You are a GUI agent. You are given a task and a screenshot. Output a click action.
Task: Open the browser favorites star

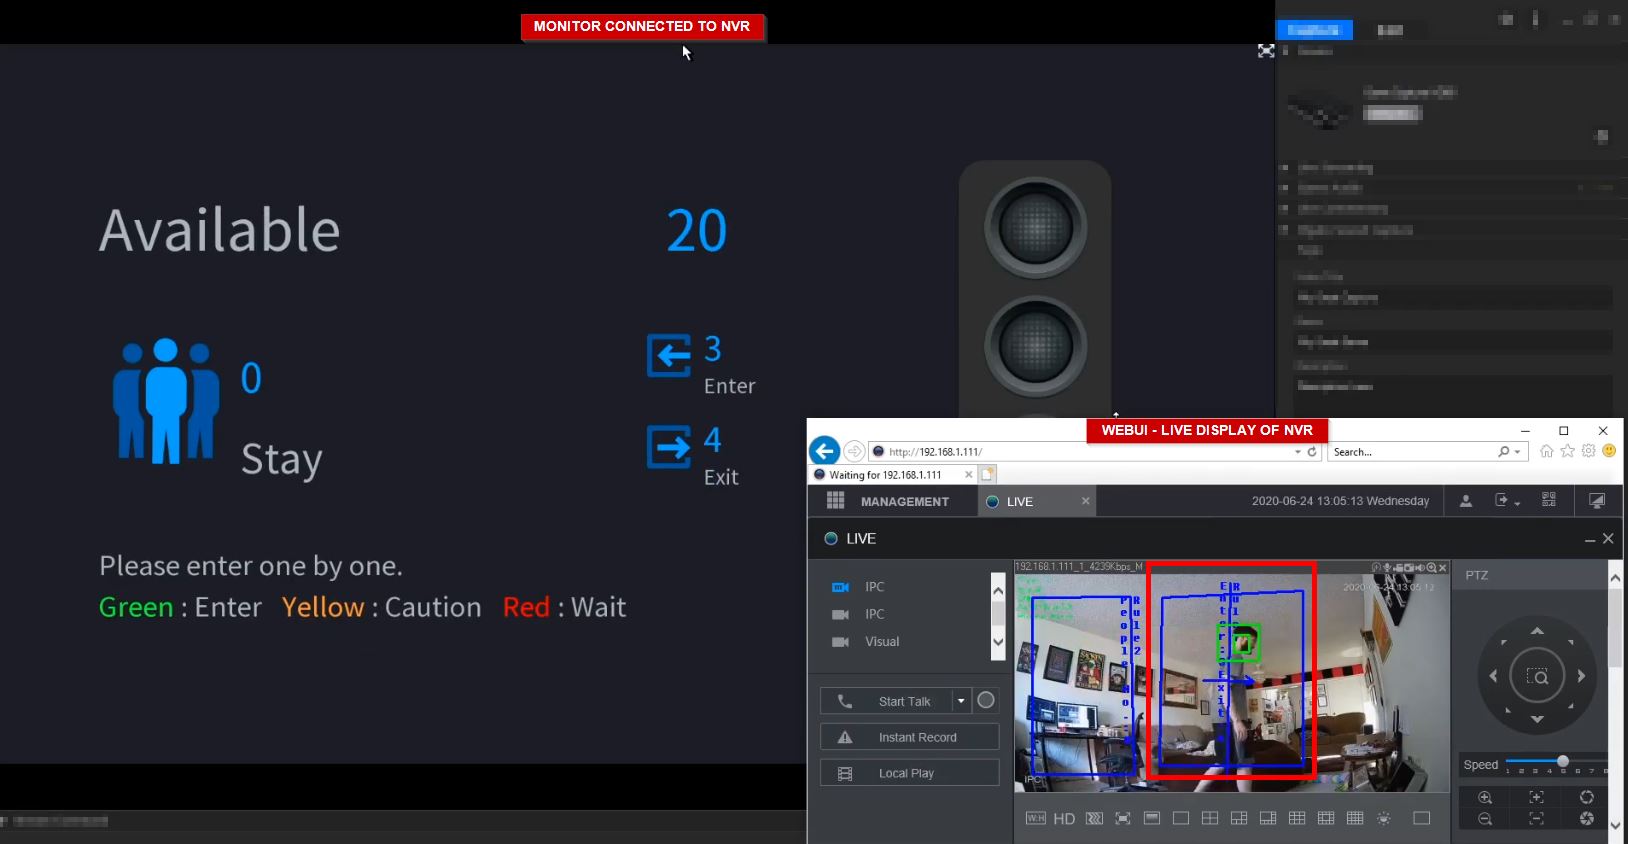point(1568,451)
